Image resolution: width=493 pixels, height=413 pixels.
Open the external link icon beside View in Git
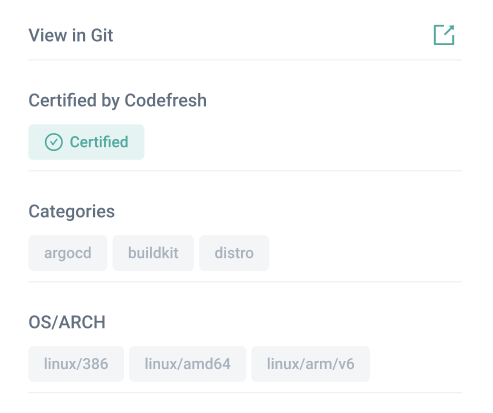(x=444, y=35)
